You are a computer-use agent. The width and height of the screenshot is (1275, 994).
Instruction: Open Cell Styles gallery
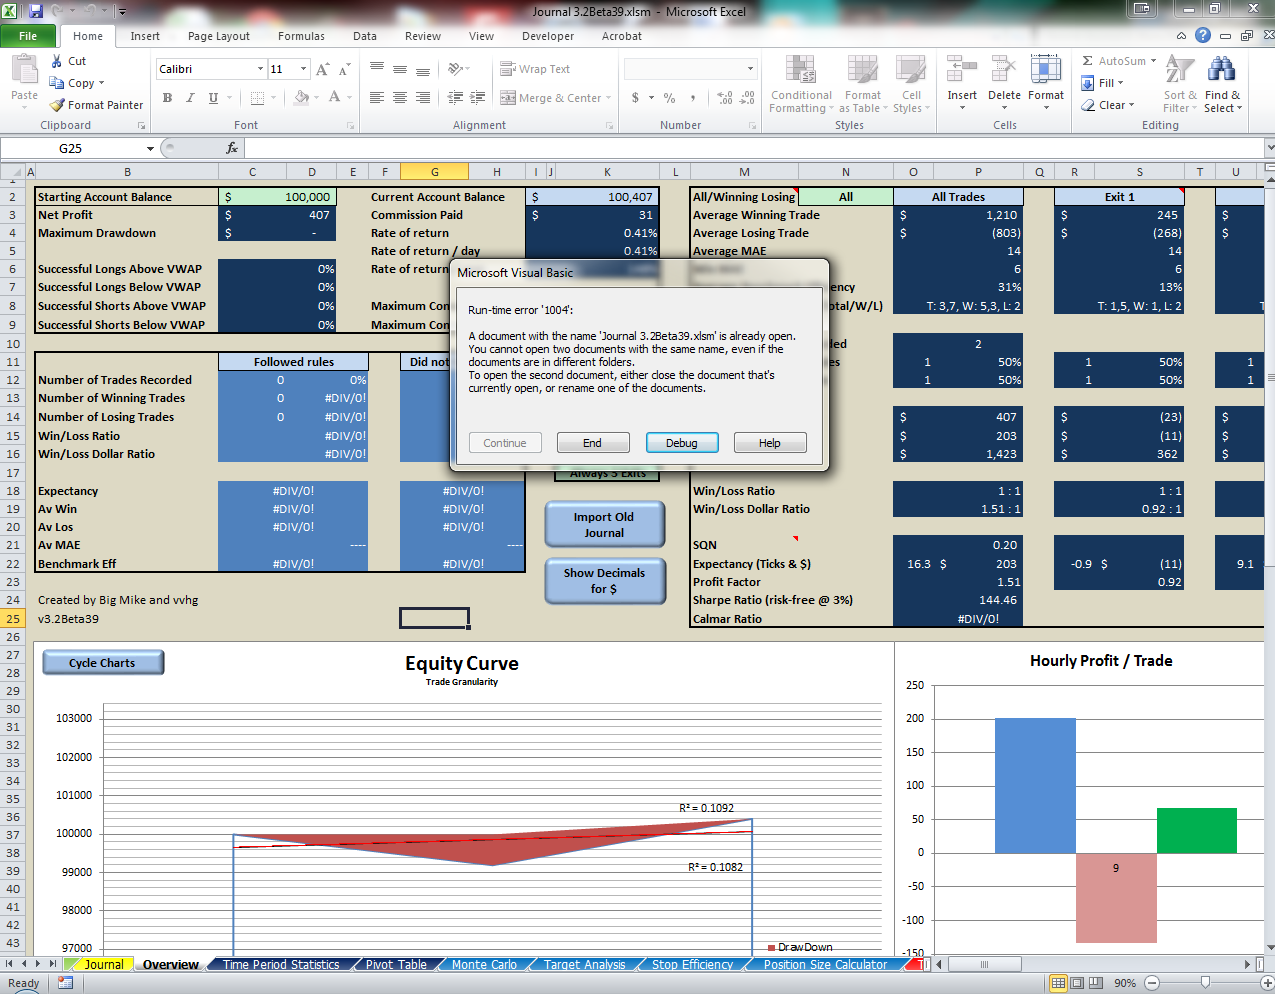(911, 85)
